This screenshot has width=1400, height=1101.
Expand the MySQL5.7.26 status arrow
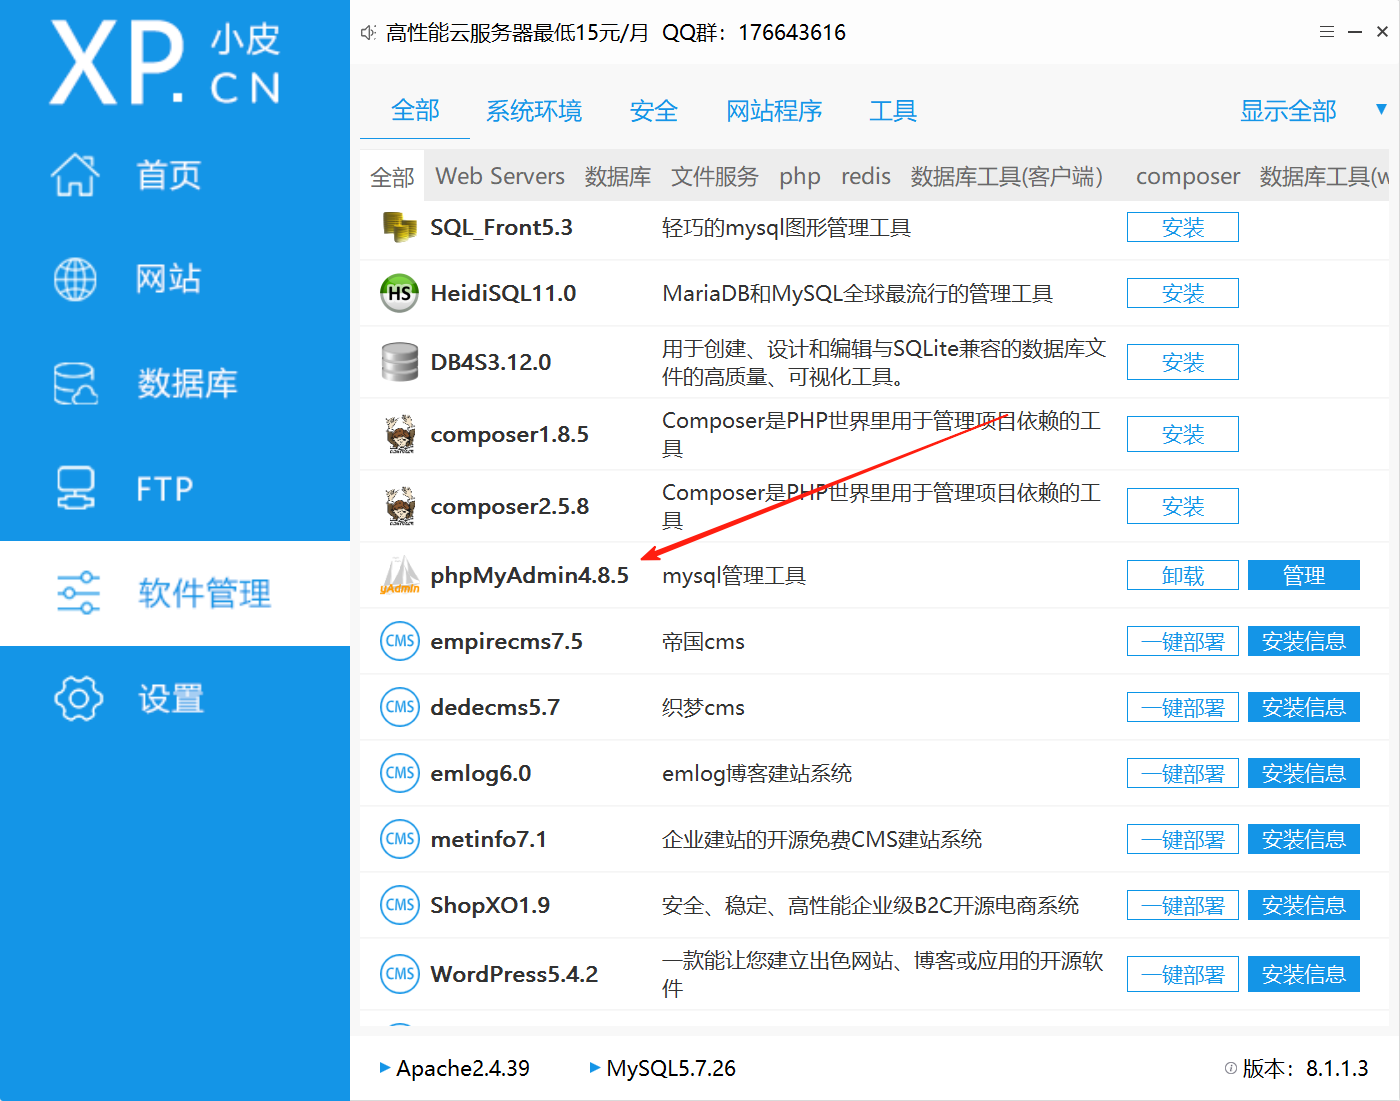(595, 1068)
